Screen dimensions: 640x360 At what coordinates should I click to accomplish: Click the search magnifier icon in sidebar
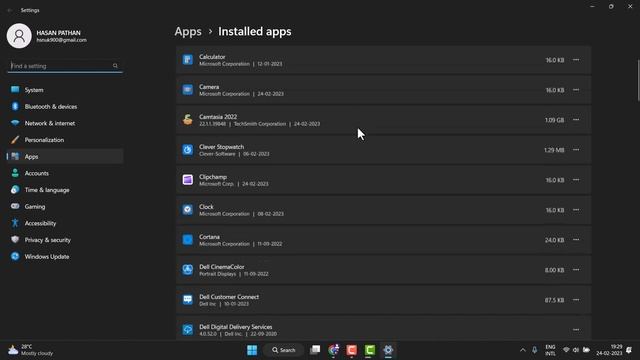(115, 66)
